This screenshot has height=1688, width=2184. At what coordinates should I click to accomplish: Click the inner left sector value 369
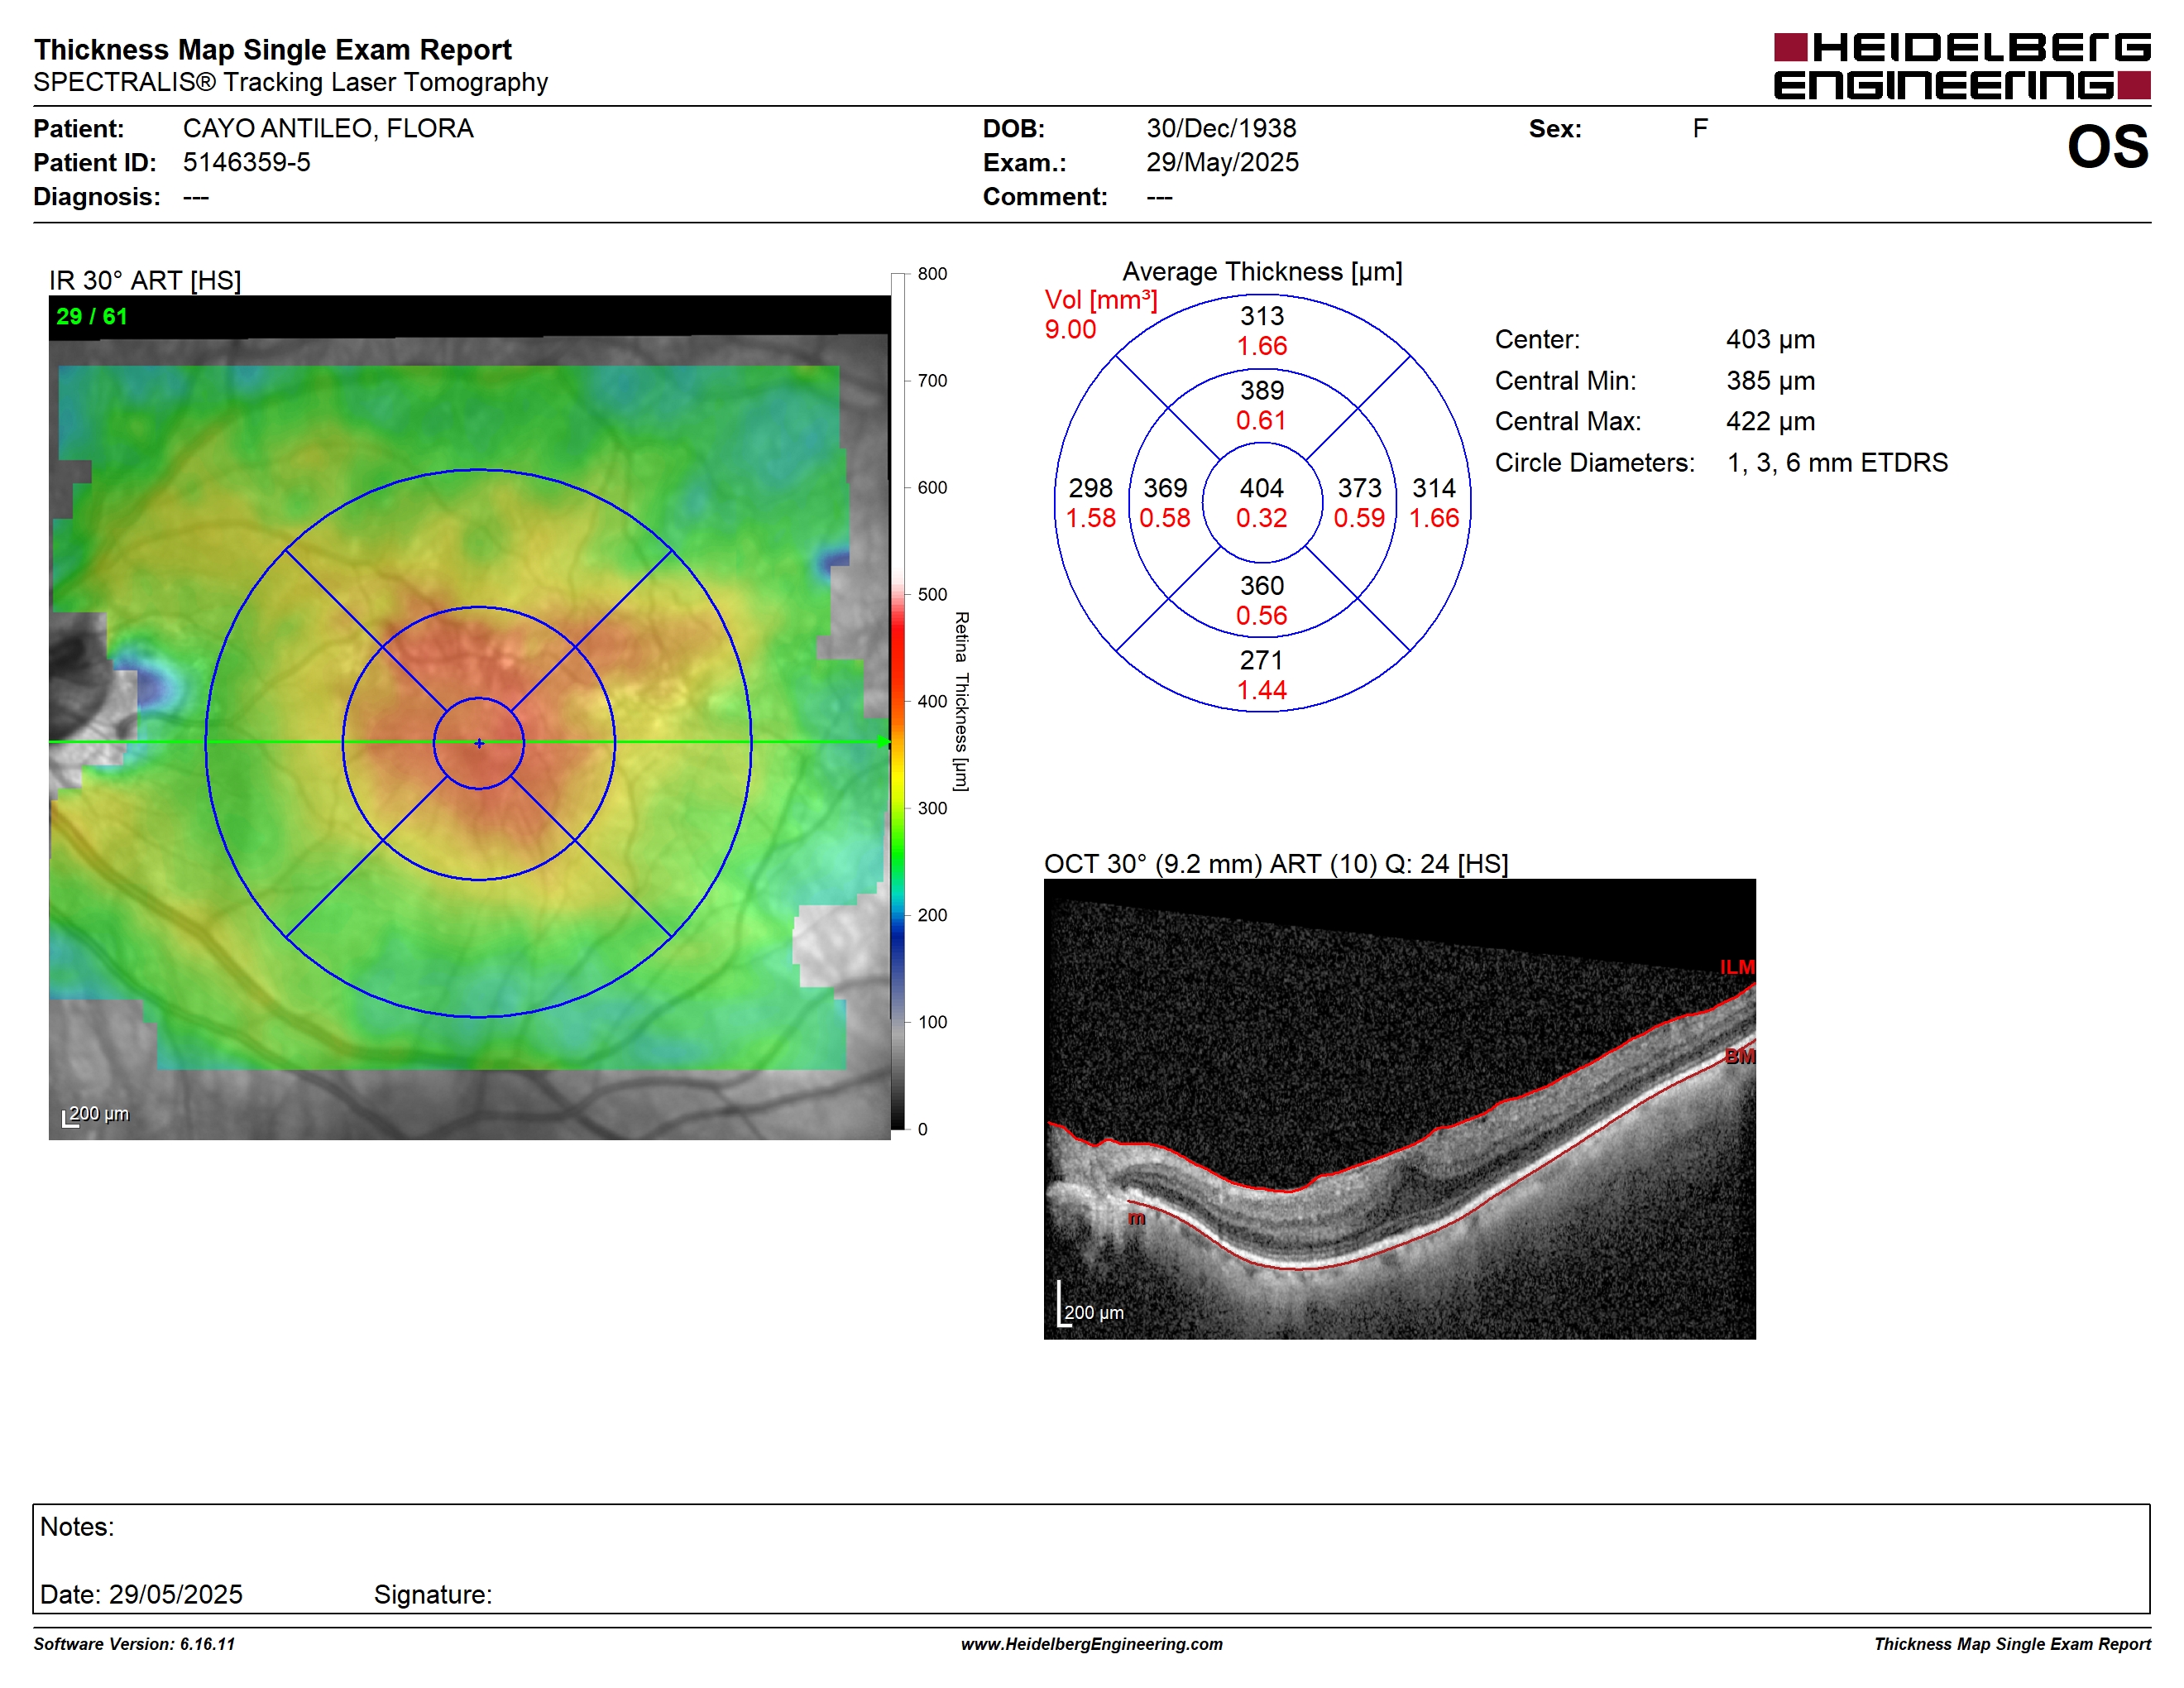point(1165,488)
